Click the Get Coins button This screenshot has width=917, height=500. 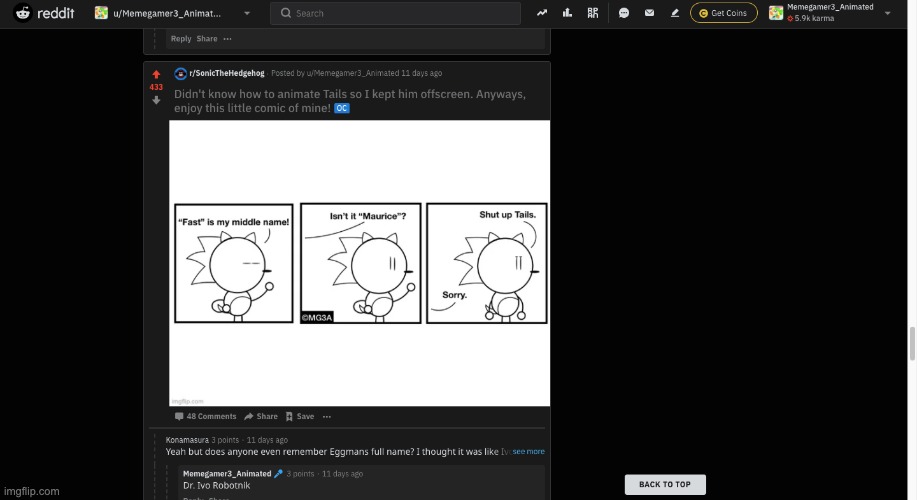(723, 13)
